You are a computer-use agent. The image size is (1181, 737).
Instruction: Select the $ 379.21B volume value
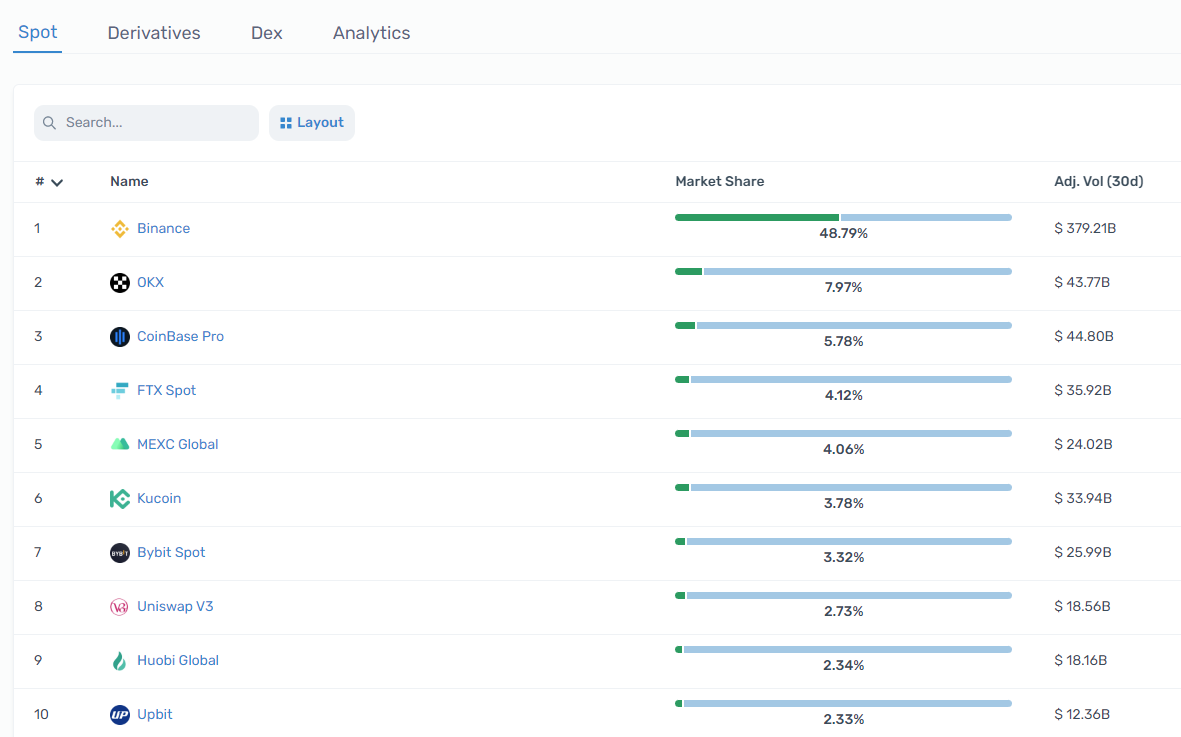click(x=1085, y=228)
